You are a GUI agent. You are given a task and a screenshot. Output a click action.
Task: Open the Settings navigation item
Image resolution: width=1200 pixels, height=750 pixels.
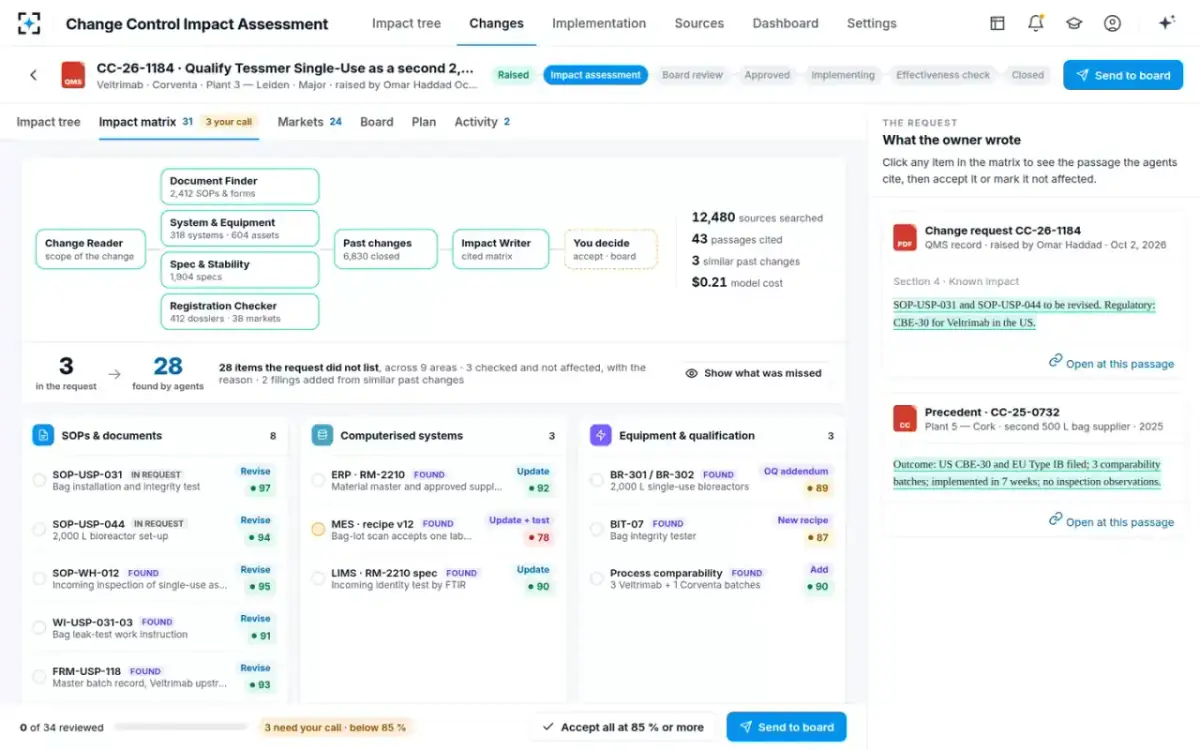[x=872, y=23]
